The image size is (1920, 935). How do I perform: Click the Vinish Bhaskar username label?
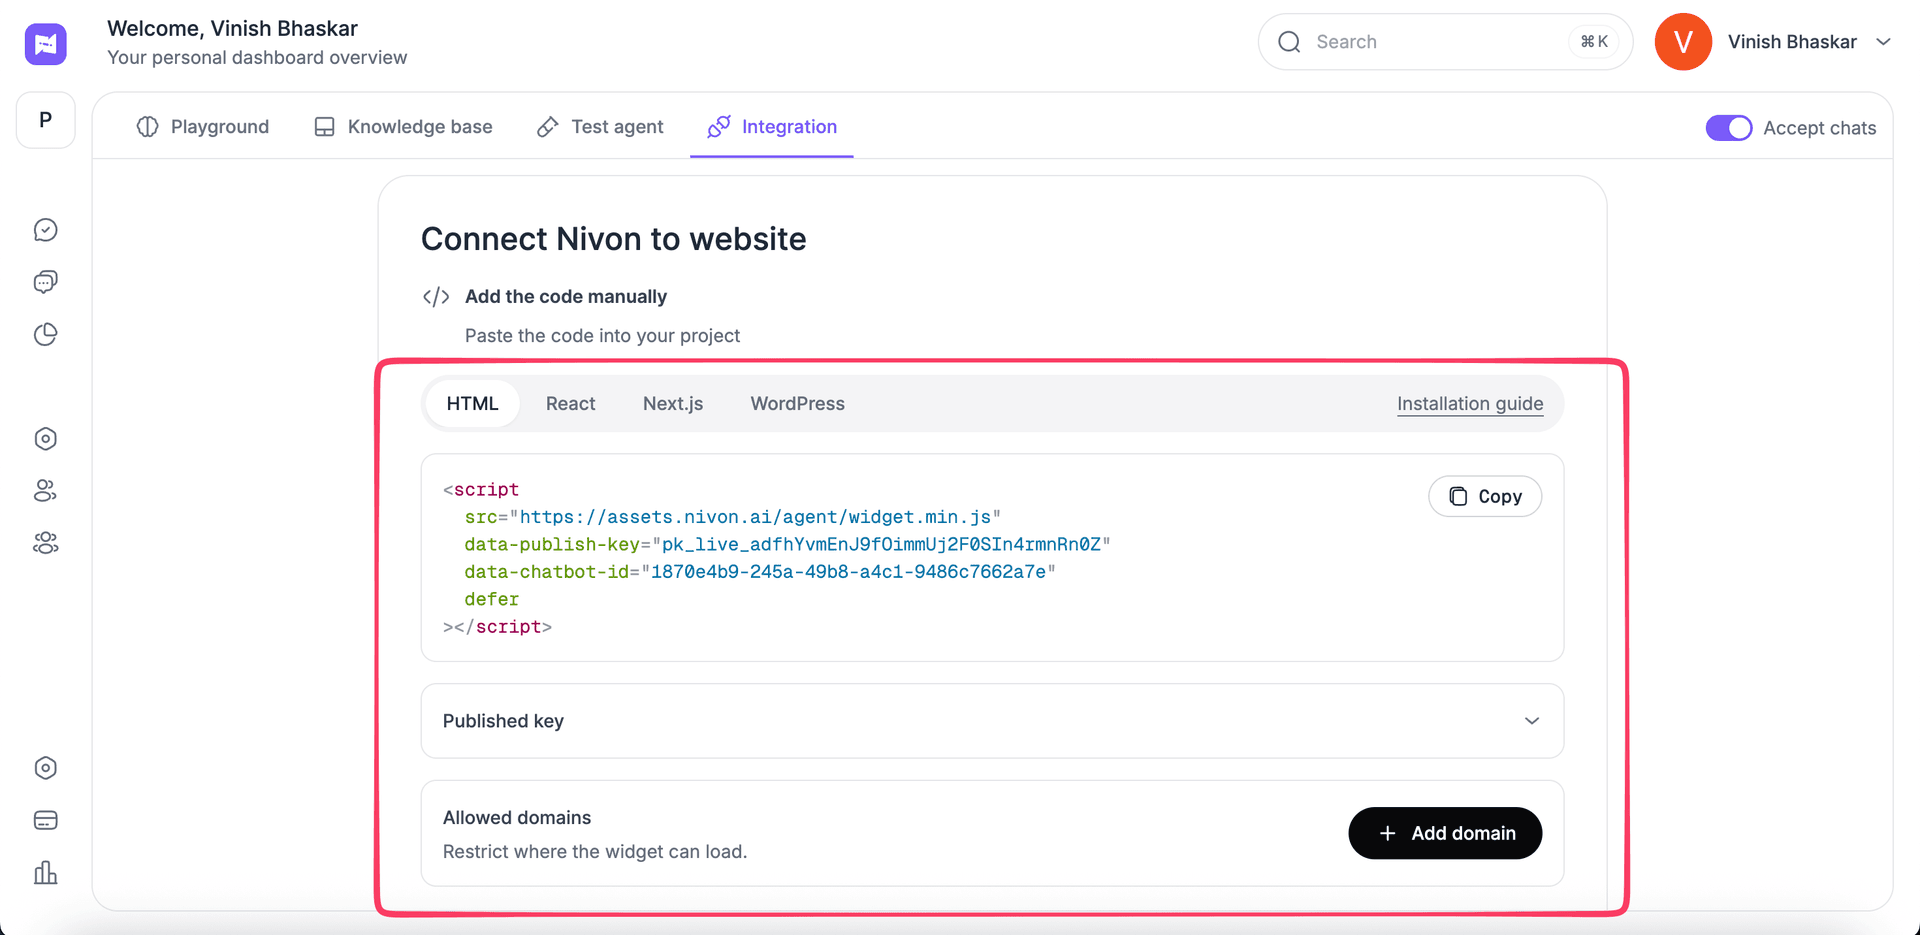(1792, 42)
